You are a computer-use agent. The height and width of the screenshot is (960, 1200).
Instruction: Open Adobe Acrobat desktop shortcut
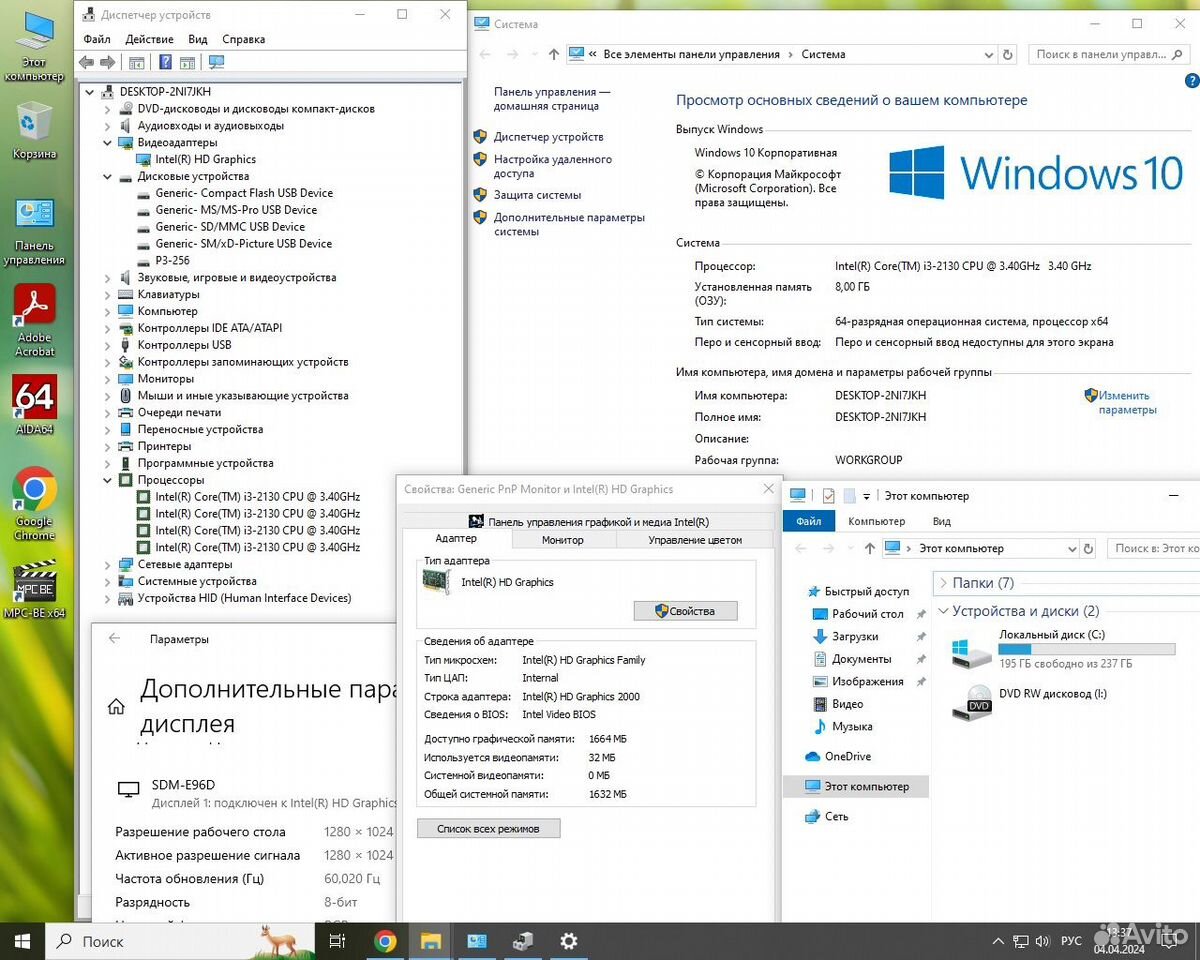click(34, 321)
